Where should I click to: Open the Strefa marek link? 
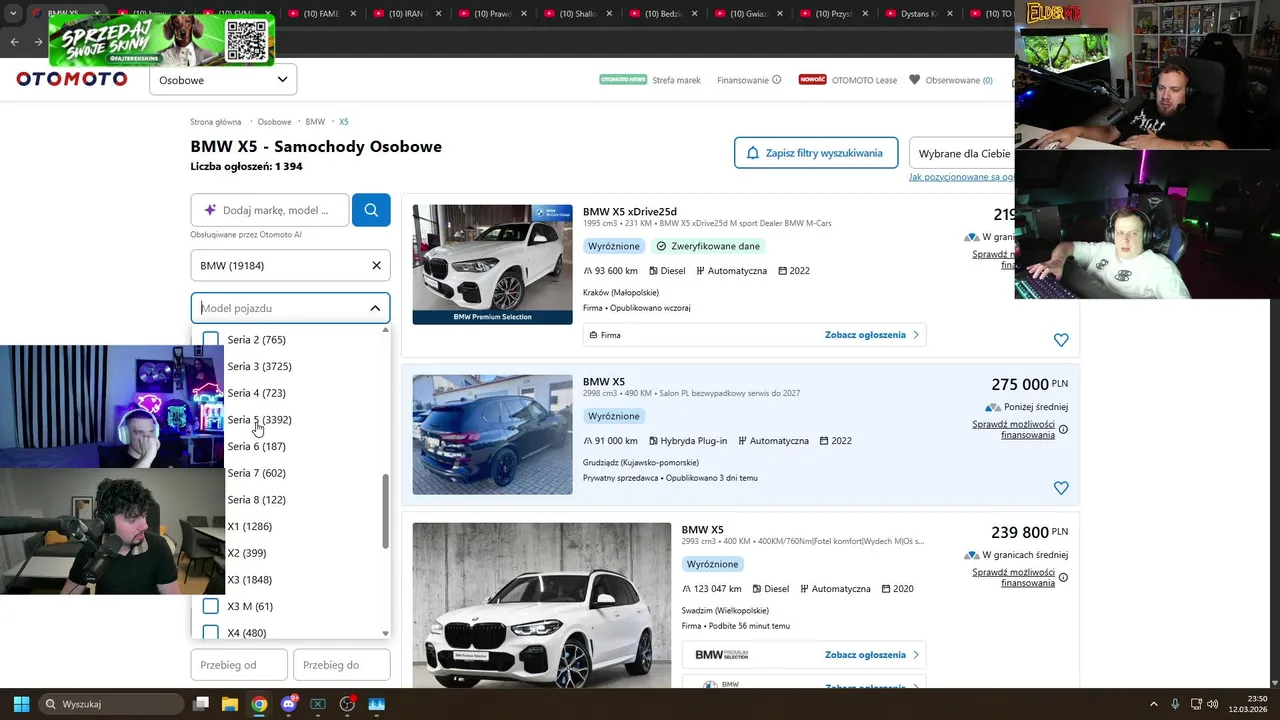point(676,80)
